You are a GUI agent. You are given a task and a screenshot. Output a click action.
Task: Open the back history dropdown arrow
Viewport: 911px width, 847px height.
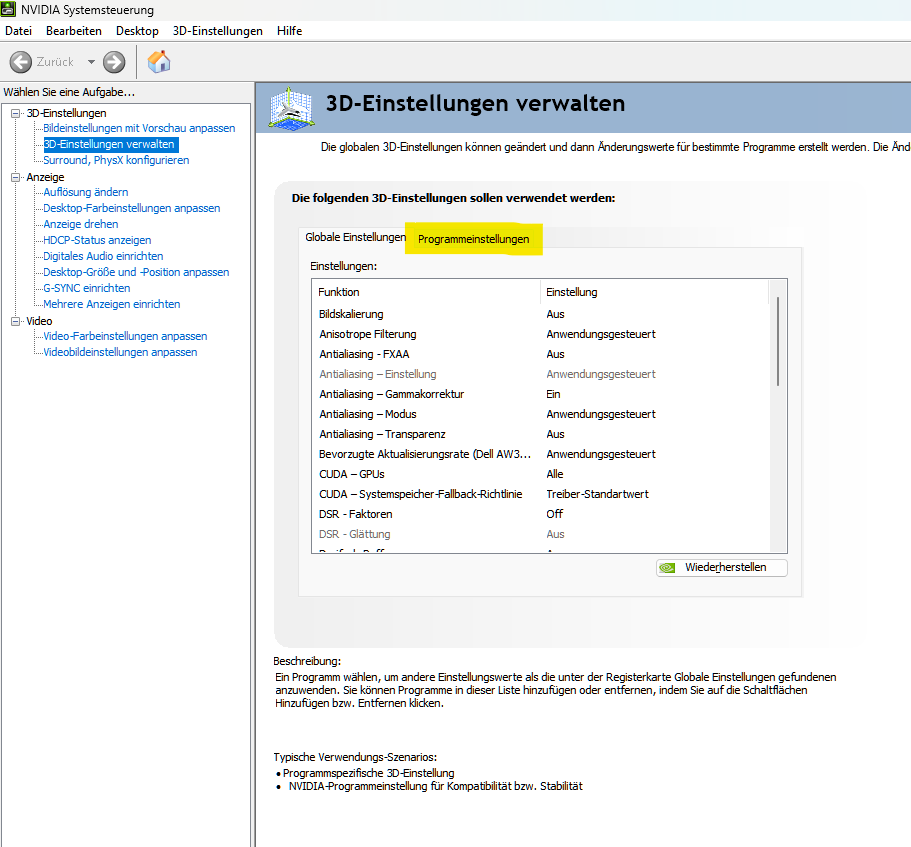coord(91,62)
